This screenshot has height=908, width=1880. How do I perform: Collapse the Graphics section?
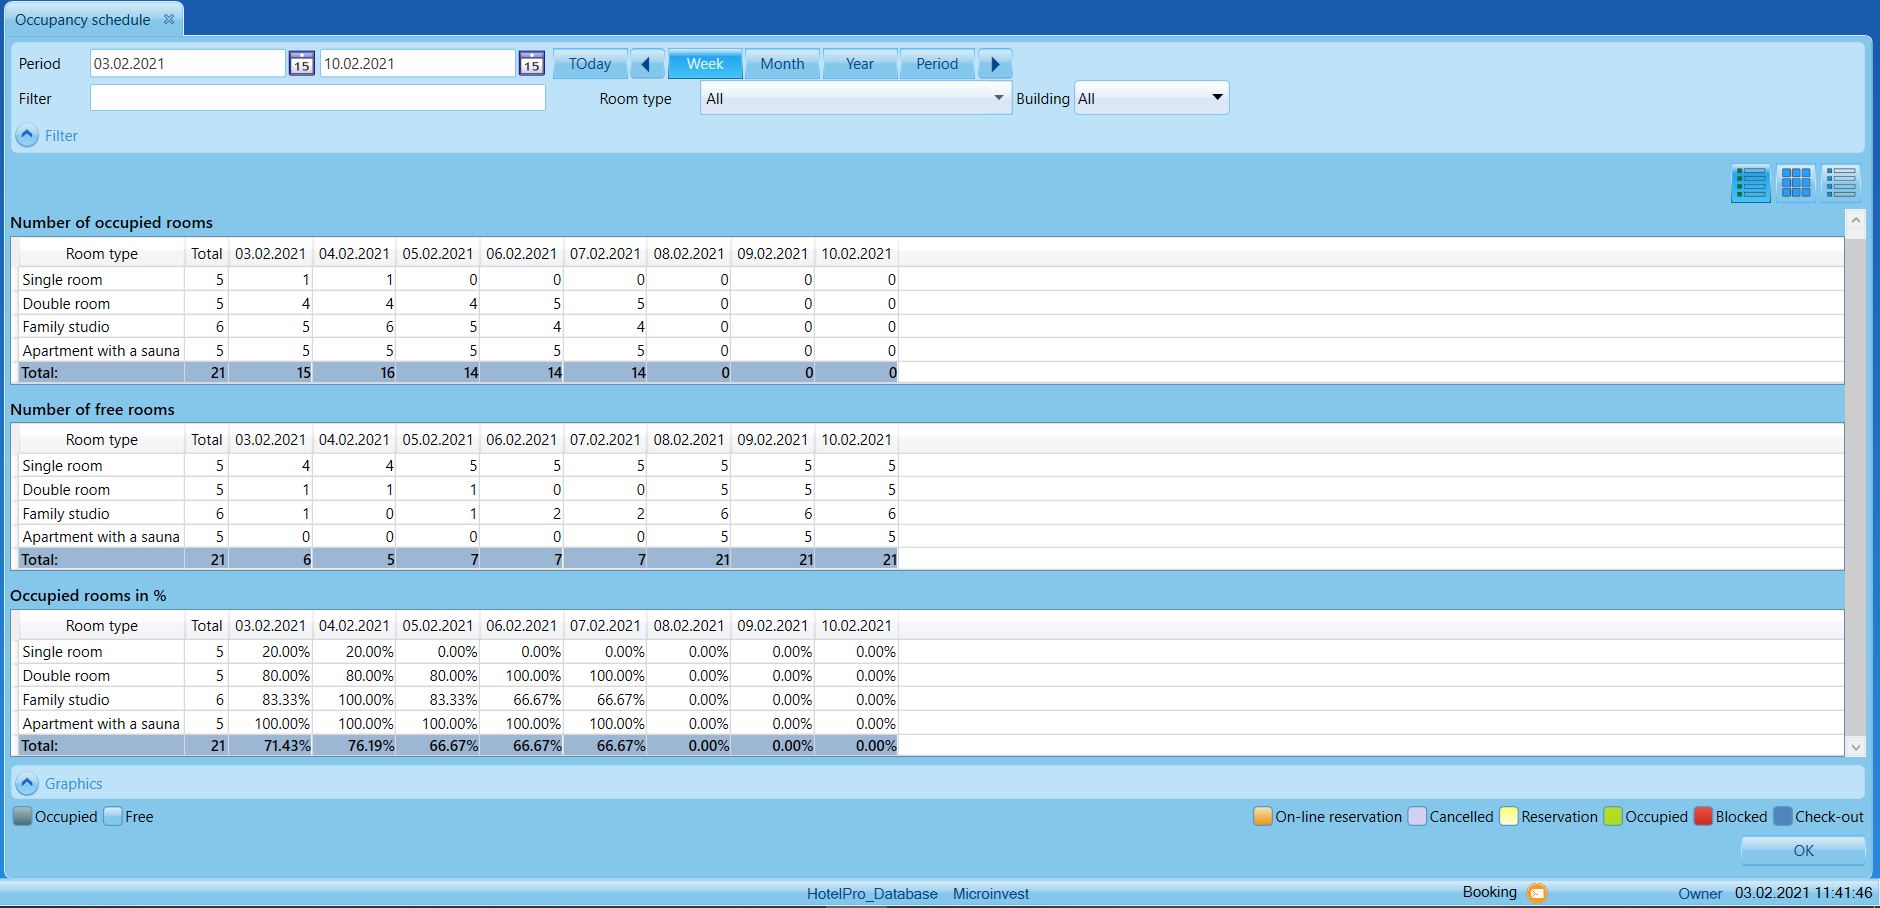tap(28, 784)
